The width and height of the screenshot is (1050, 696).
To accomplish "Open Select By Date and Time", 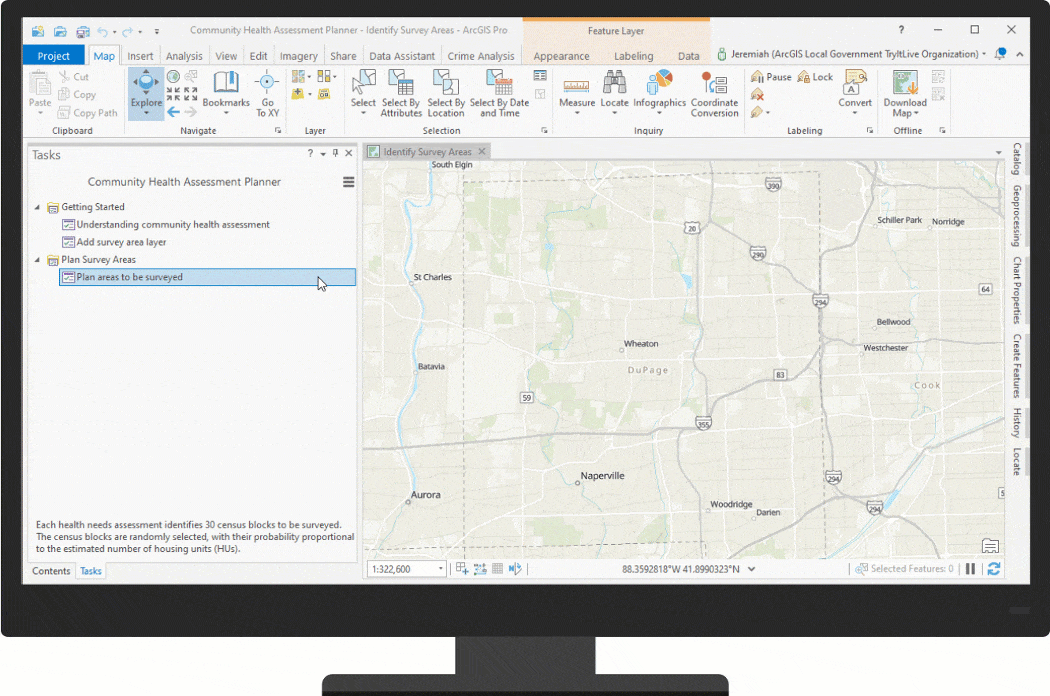I will click(499, 92).
